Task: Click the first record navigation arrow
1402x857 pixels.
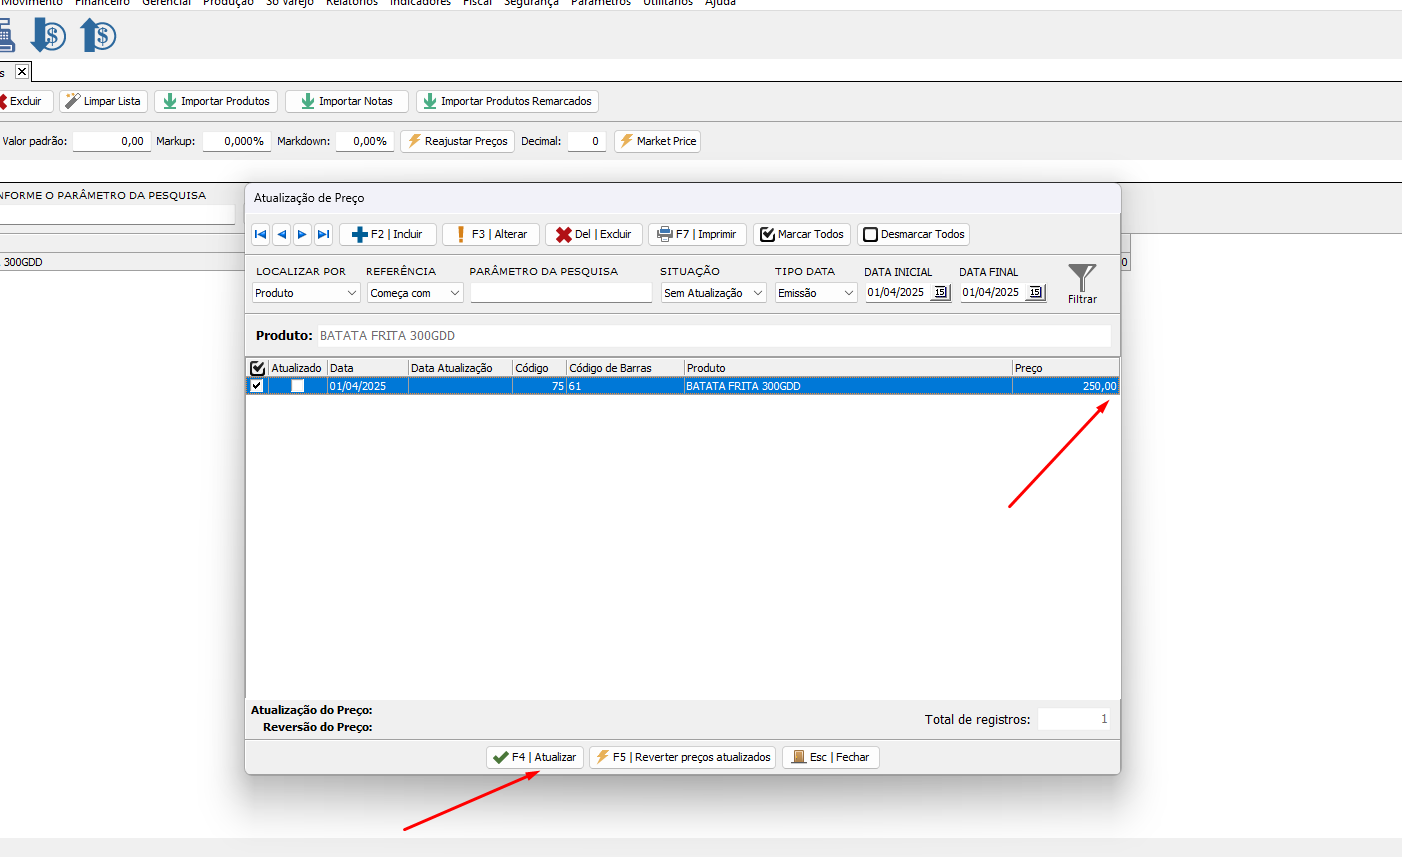Action: pos(260,234)
